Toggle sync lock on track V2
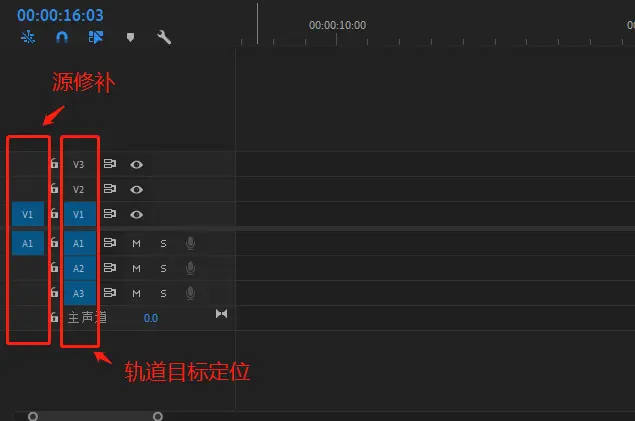 tap(110, 189)
